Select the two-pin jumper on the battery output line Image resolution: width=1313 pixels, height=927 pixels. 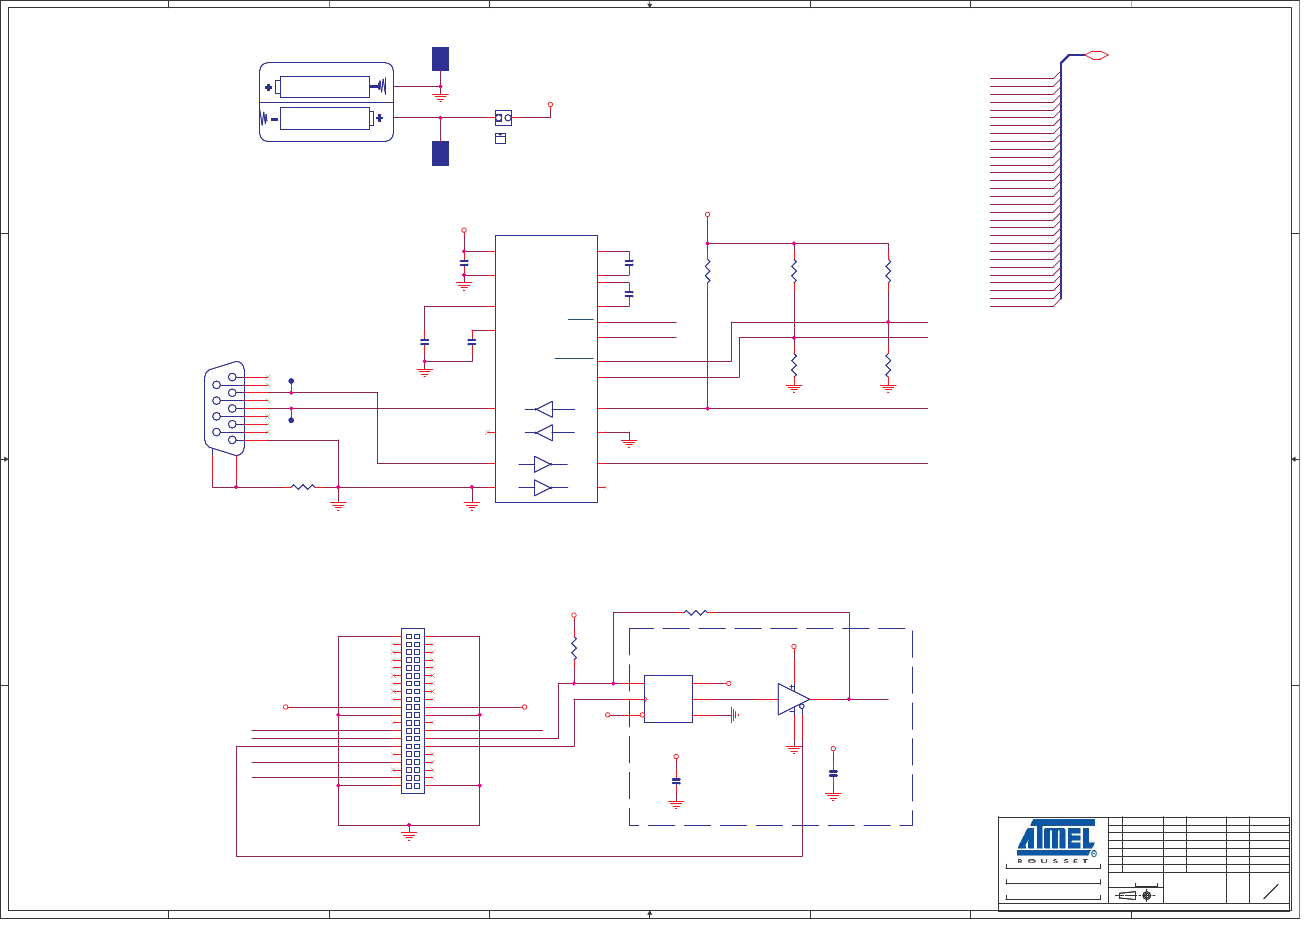point(503,118)
